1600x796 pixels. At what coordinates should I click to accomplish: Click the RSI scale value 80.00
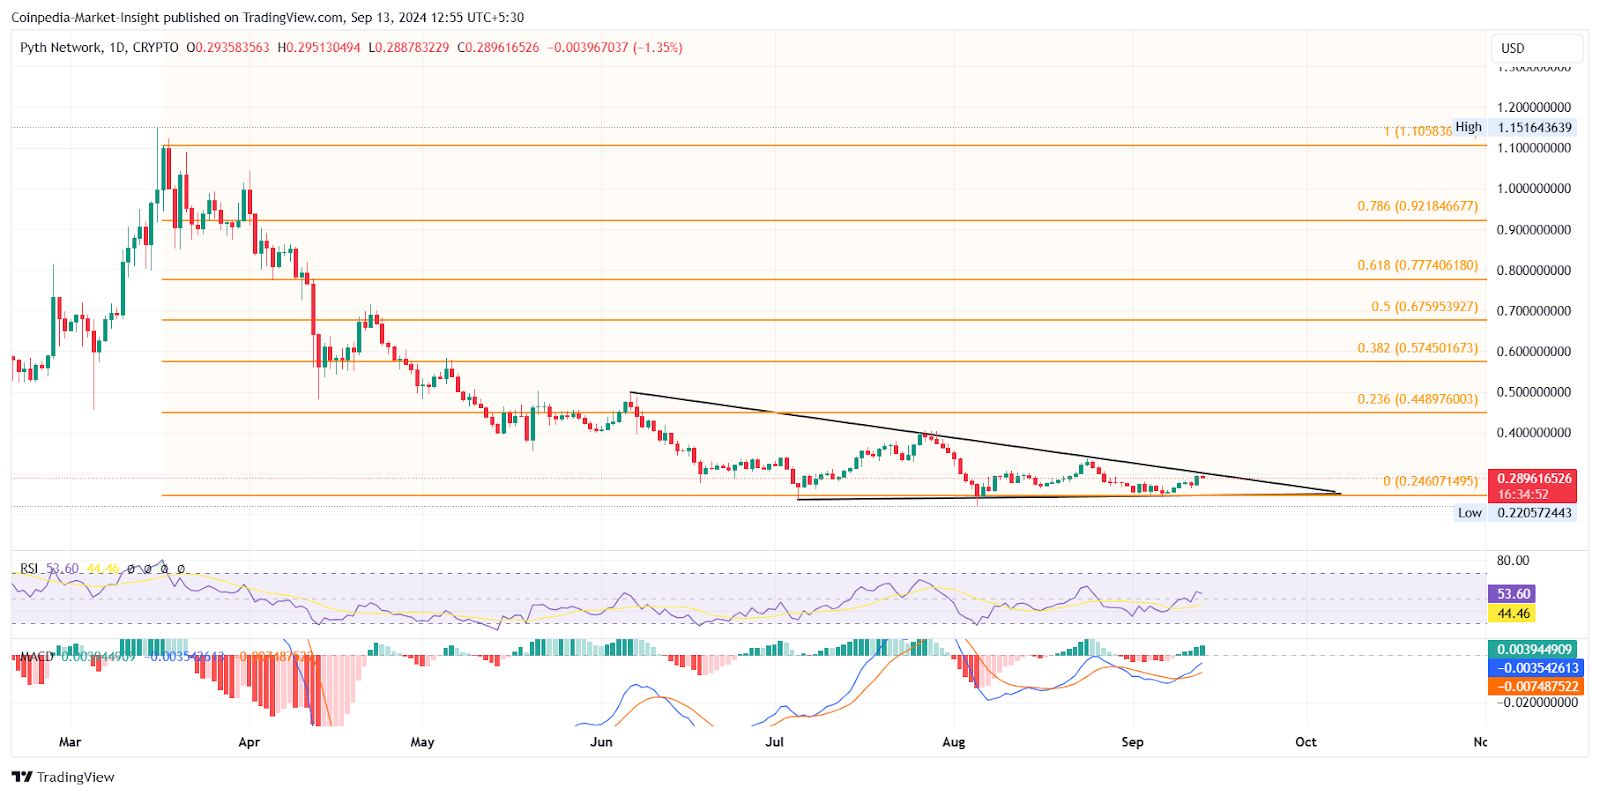pos(1513,560)
